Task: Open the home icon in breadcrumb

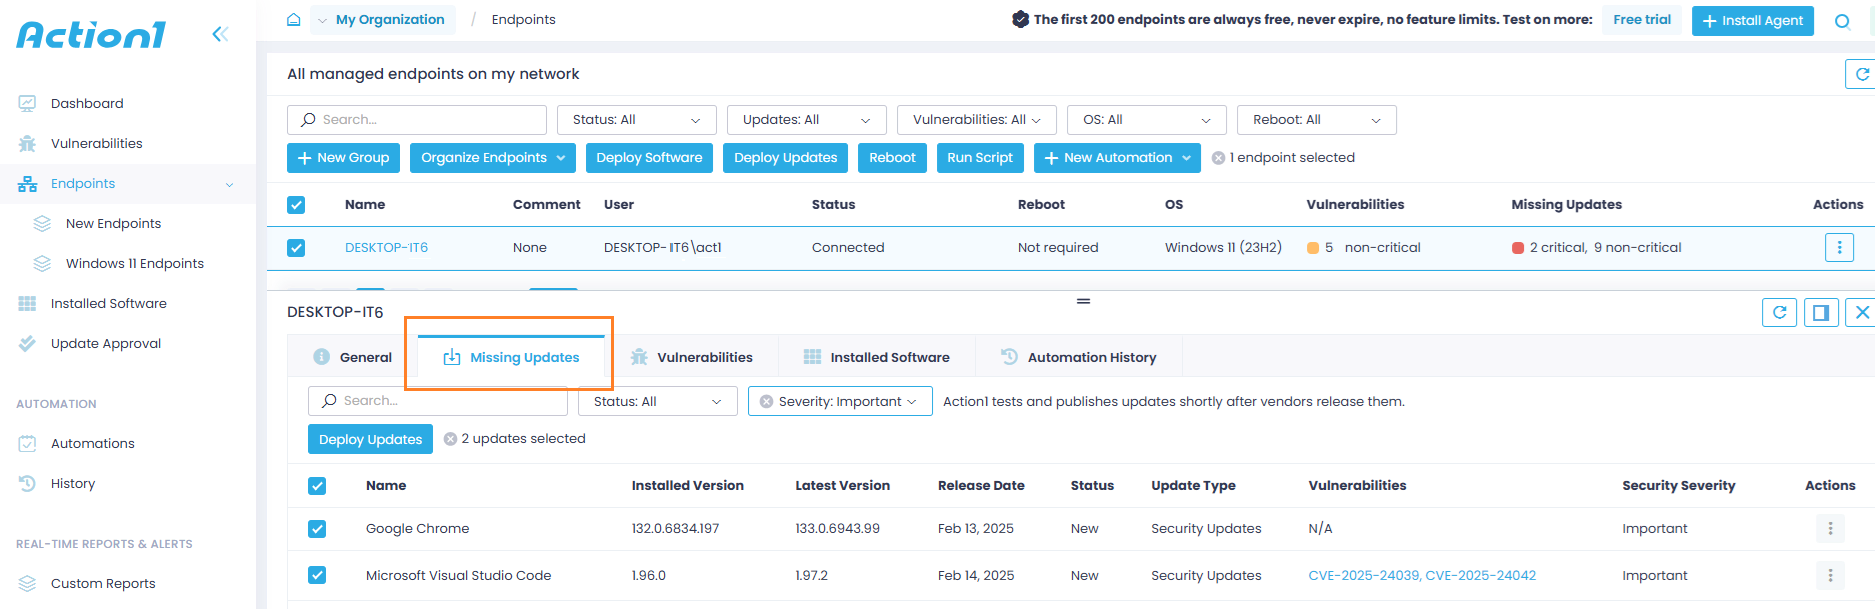Action: (293, 20)
